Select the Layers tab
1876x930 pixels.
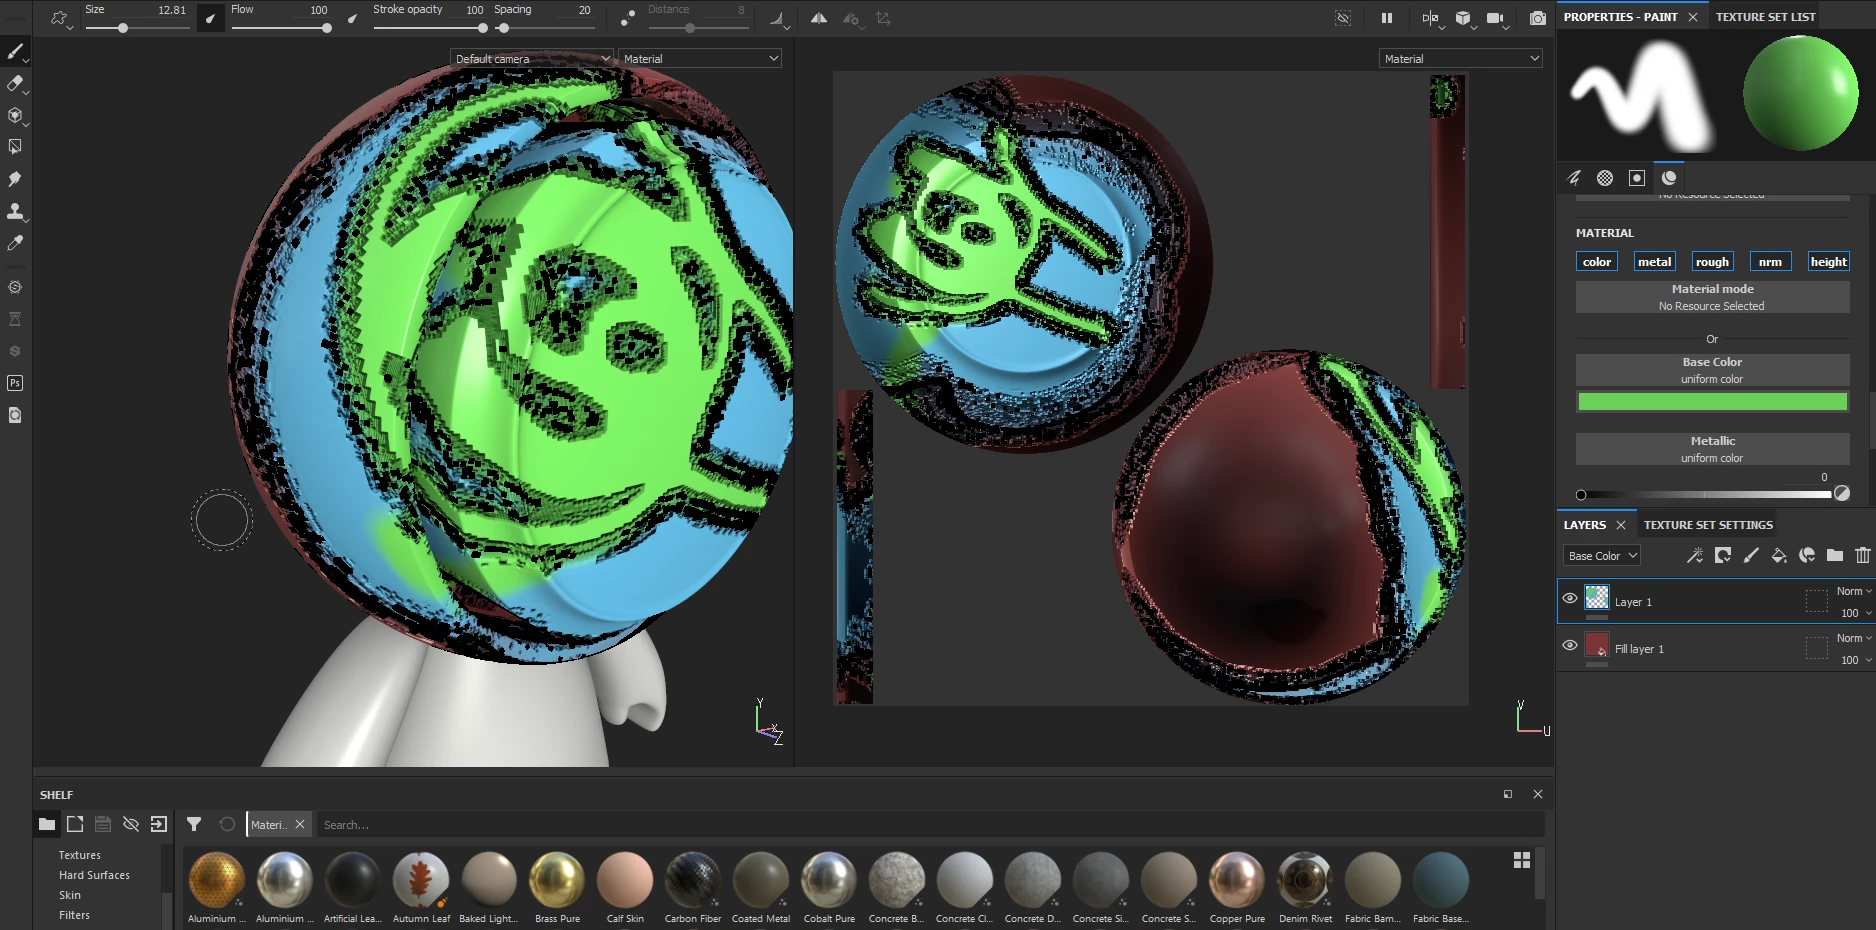click(1585, 525)
